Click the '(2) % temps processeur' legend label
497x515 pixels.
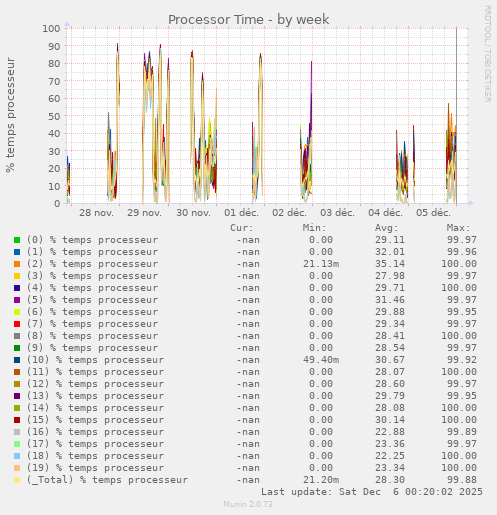click(x=92, y=264)
